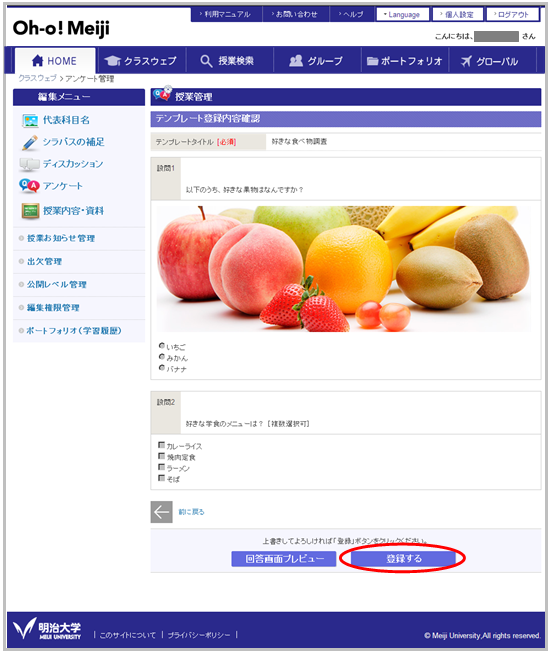Click the grey back arrow icon
Screen dimensions: 552x655
coord(161,512)
